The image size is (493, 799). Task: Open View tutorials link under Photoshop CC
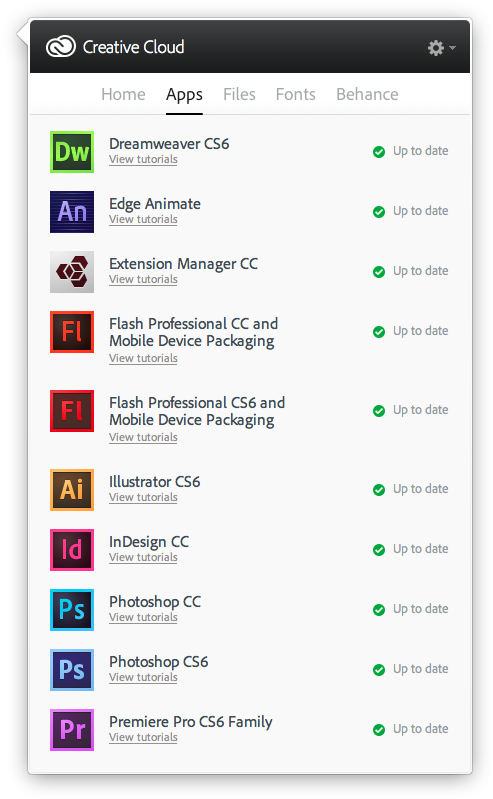coord(143,618)
